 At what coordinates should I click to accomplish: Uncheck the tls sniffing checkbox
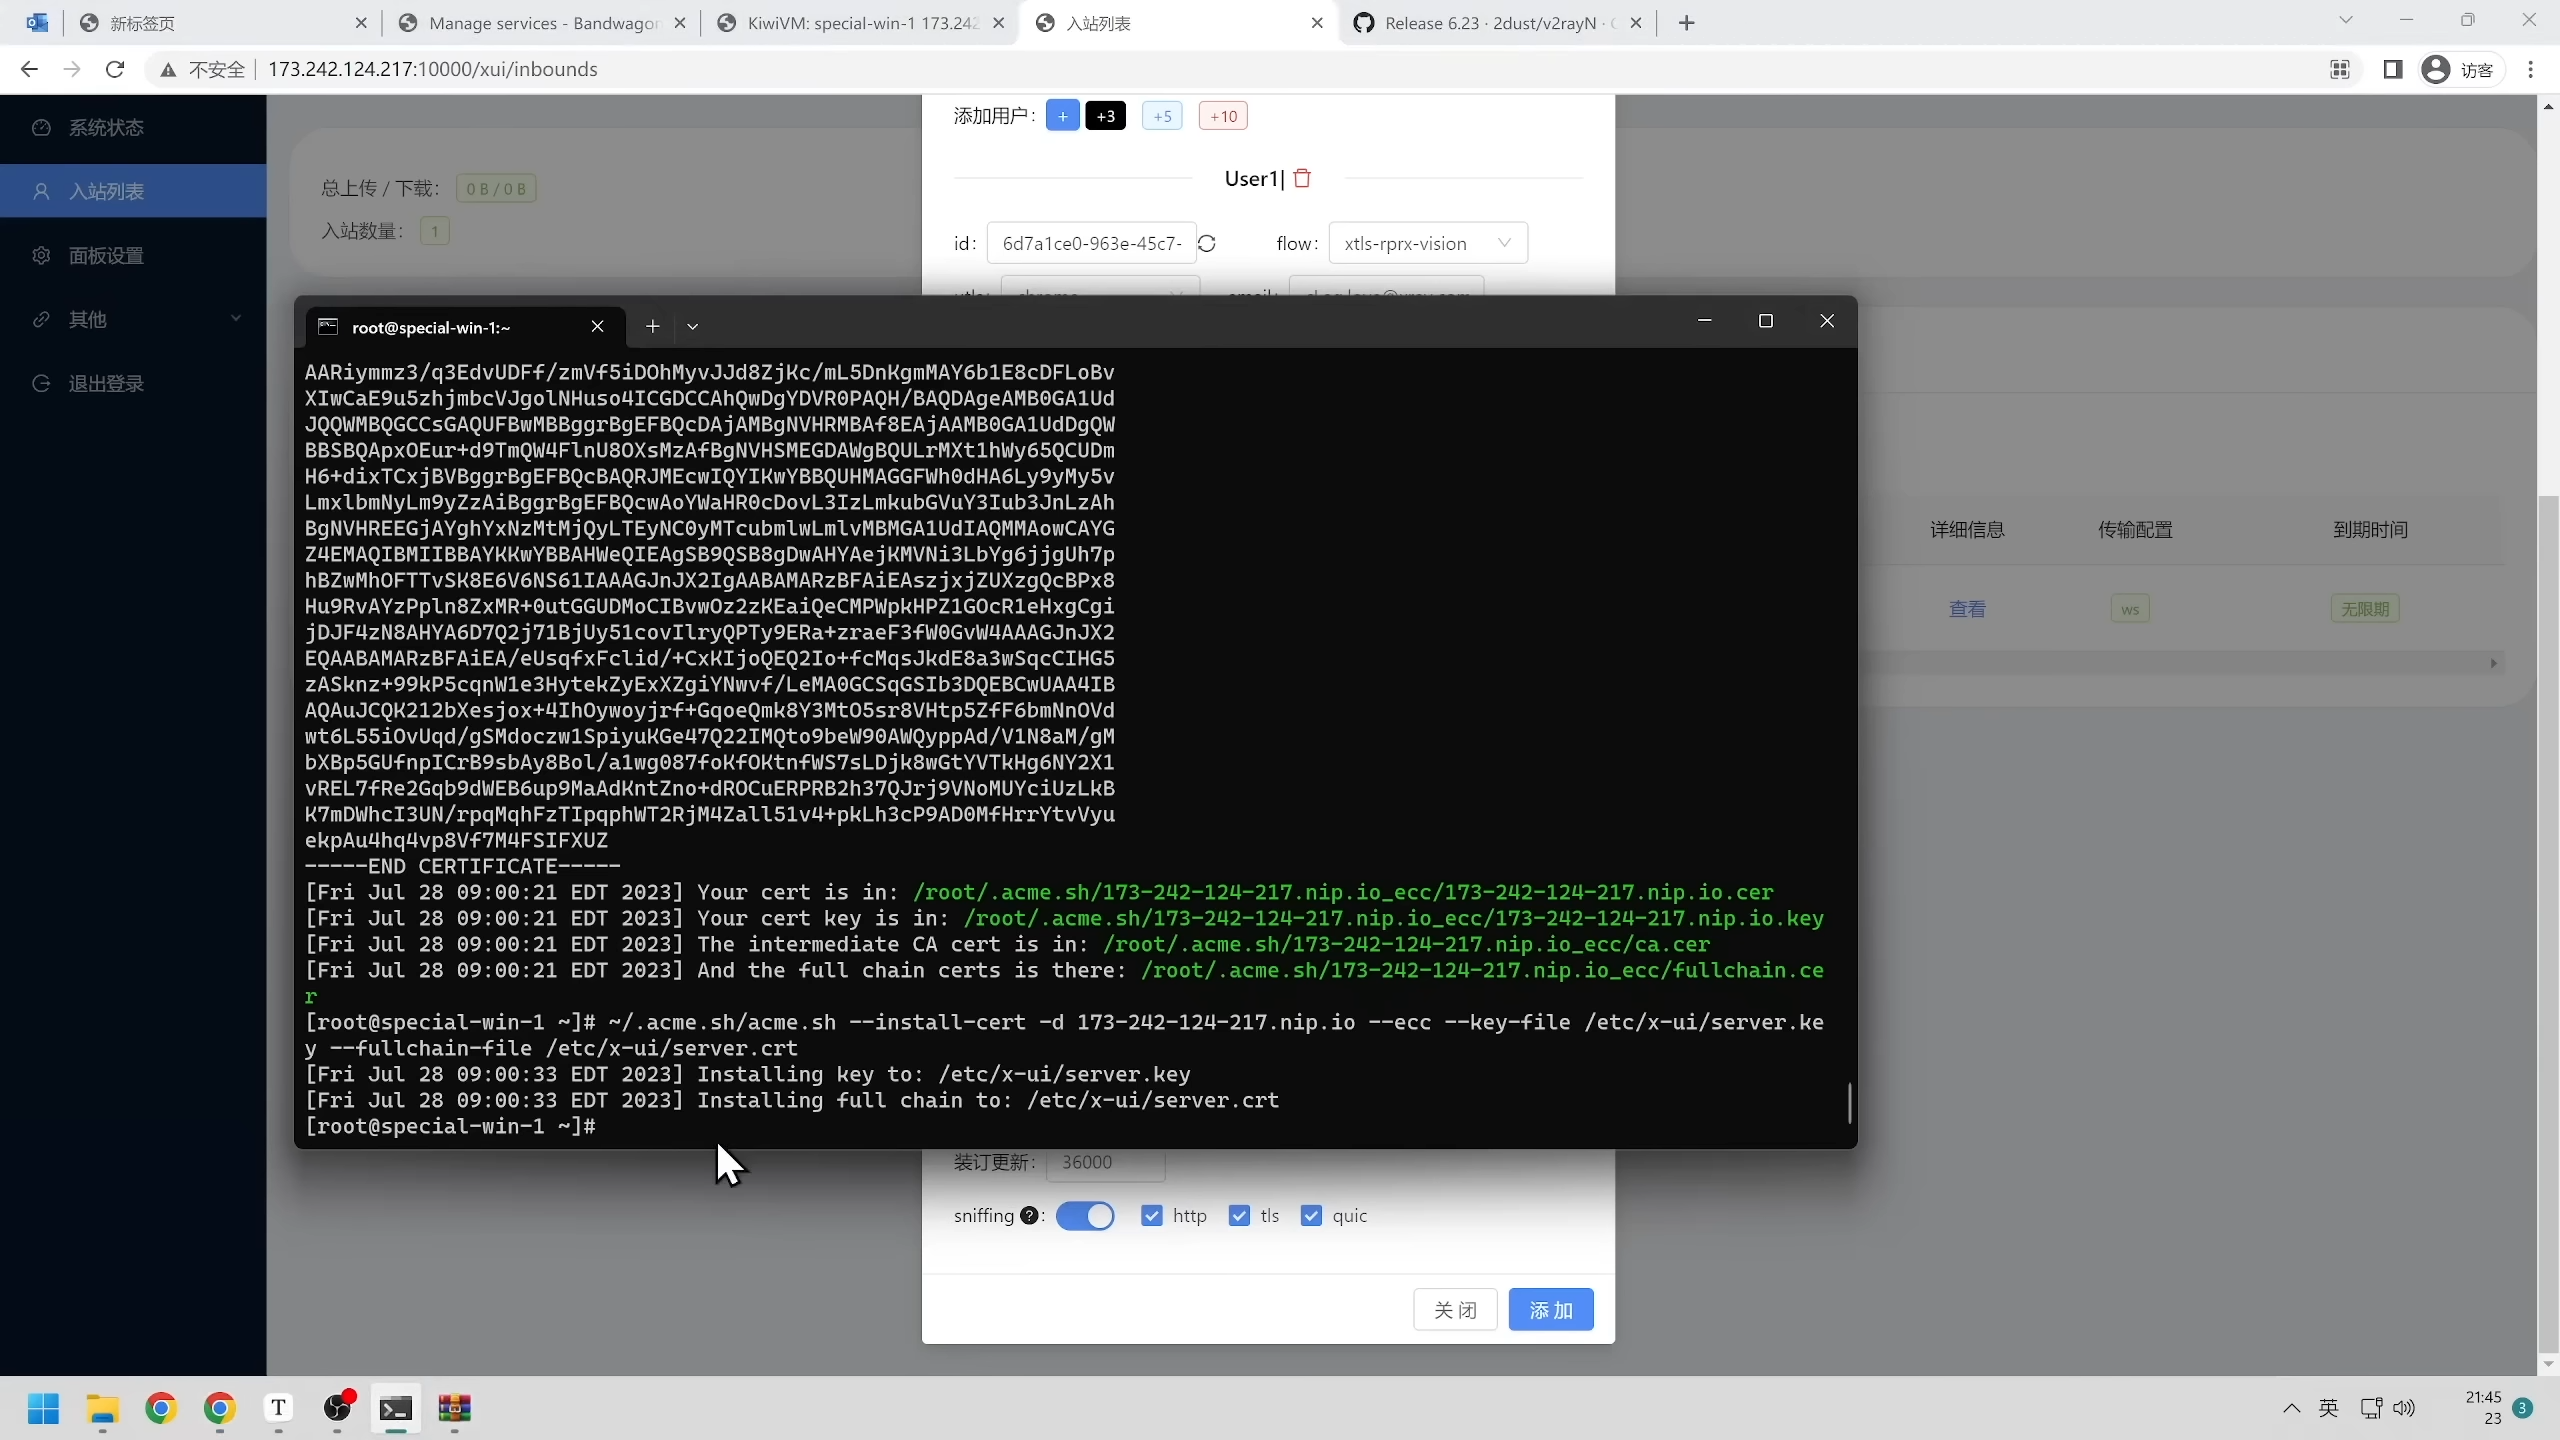point(1239,1215)
